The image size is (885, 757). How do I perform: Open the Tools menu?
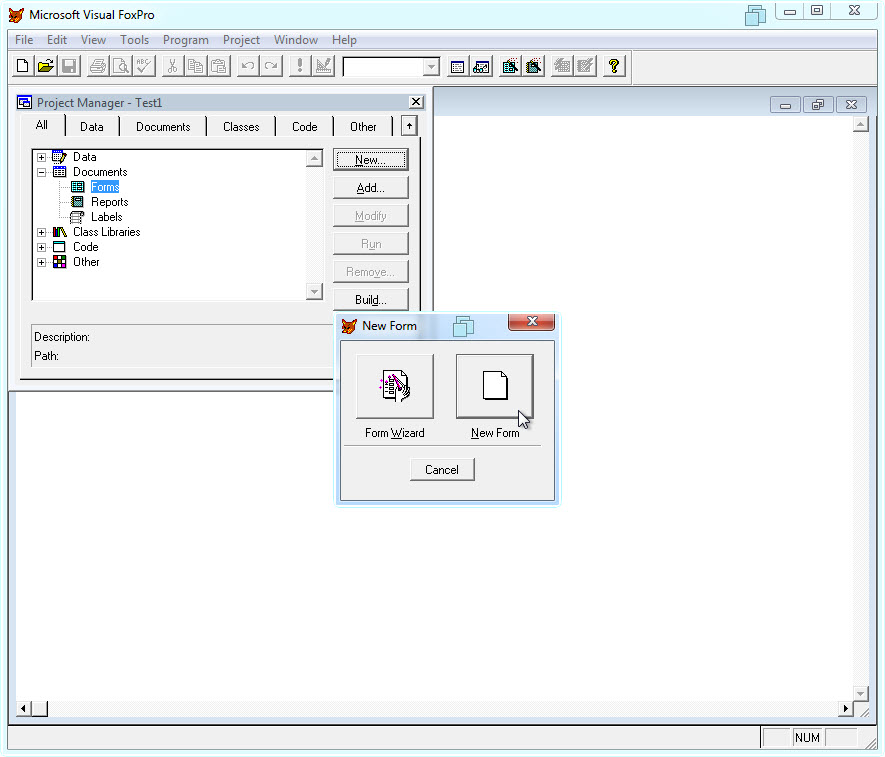click(x=134, y=40)
